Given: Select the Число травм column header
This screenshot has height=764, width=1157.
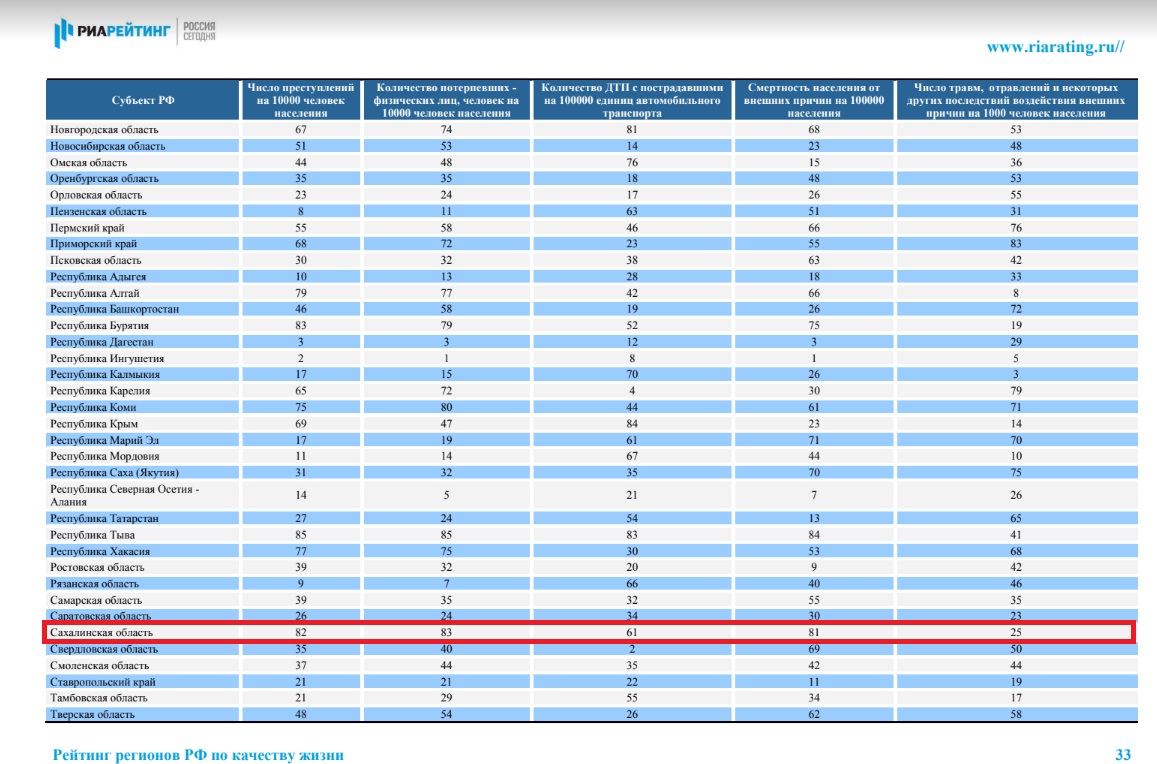Looking at the screenshot, I should (x=1014, y=101).
